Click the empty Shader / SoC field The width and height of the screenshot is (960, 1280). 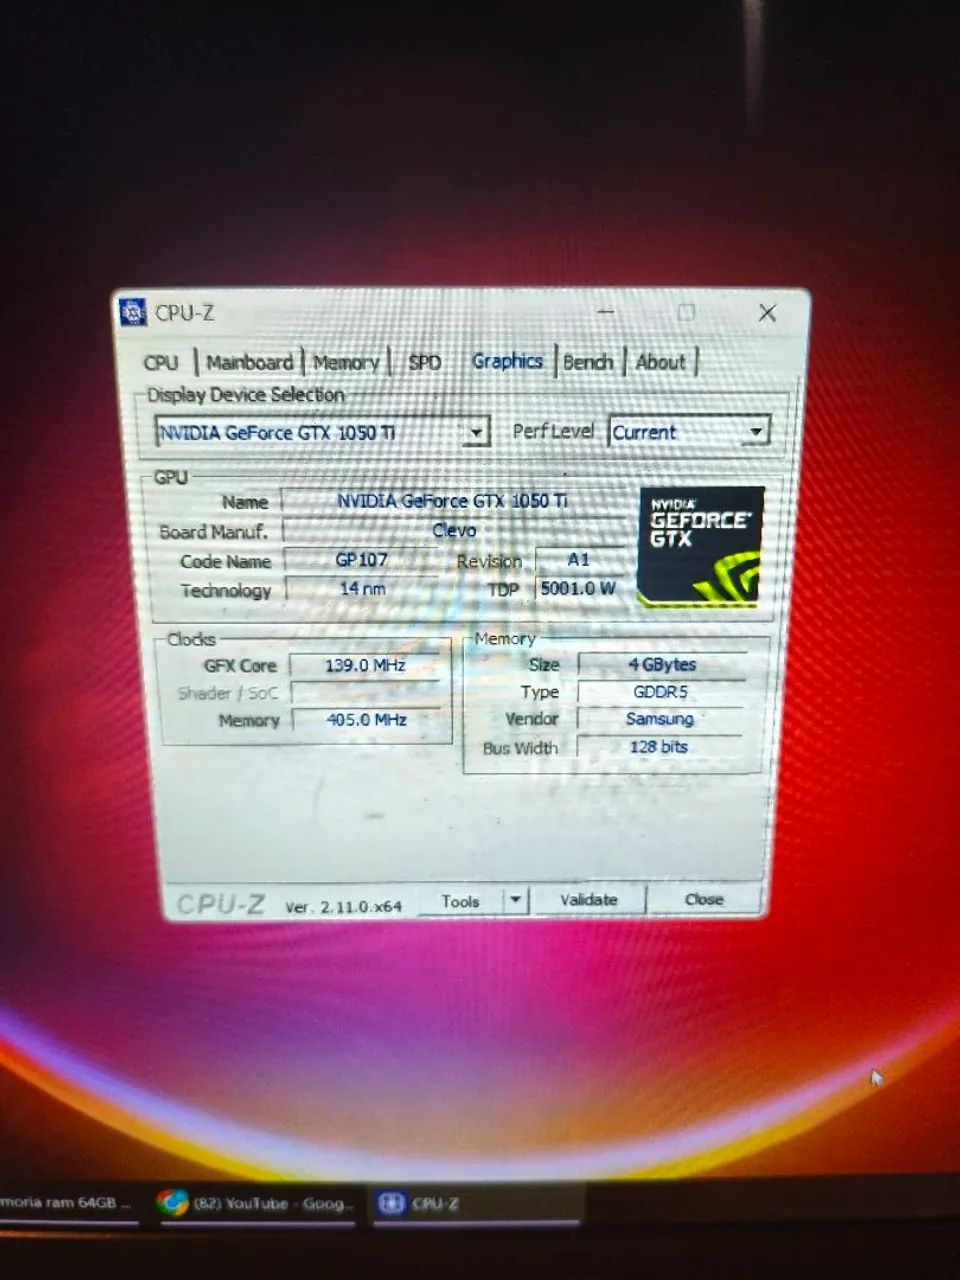pyautogui.click(x=366, y=693)
